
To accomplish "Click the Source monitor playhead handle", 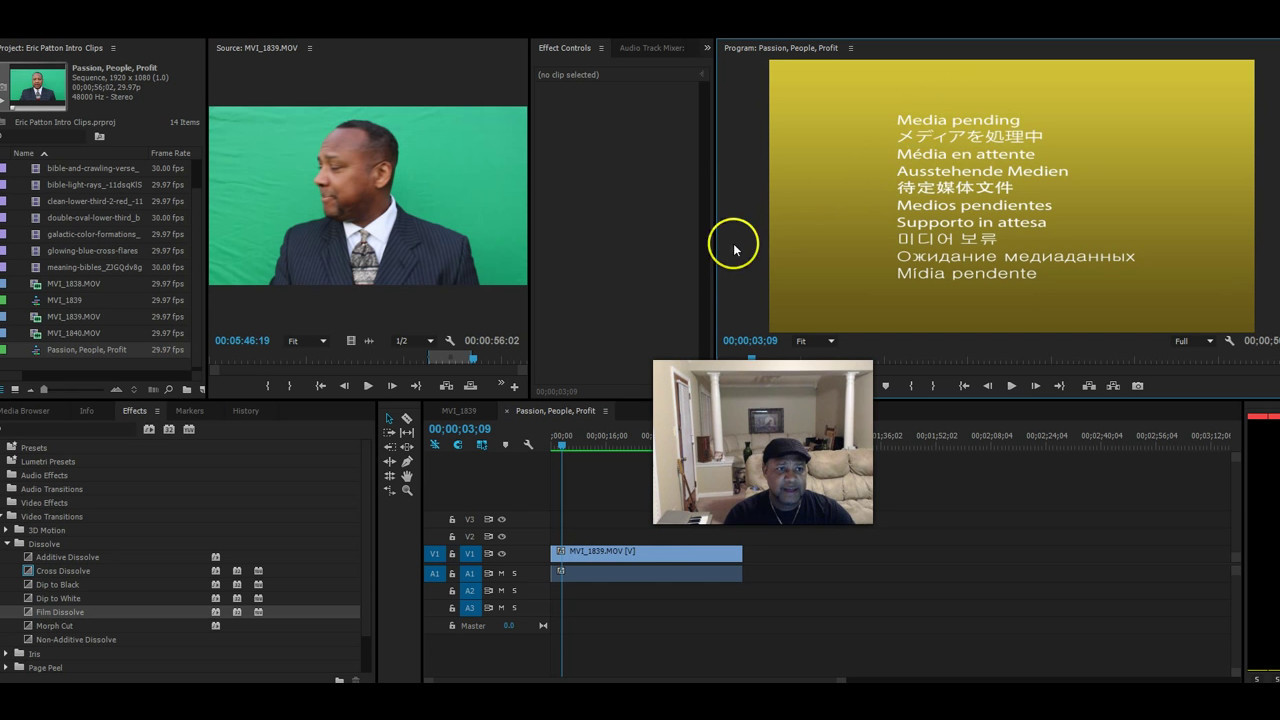I will pyautogui.click(x=474, y=358).
